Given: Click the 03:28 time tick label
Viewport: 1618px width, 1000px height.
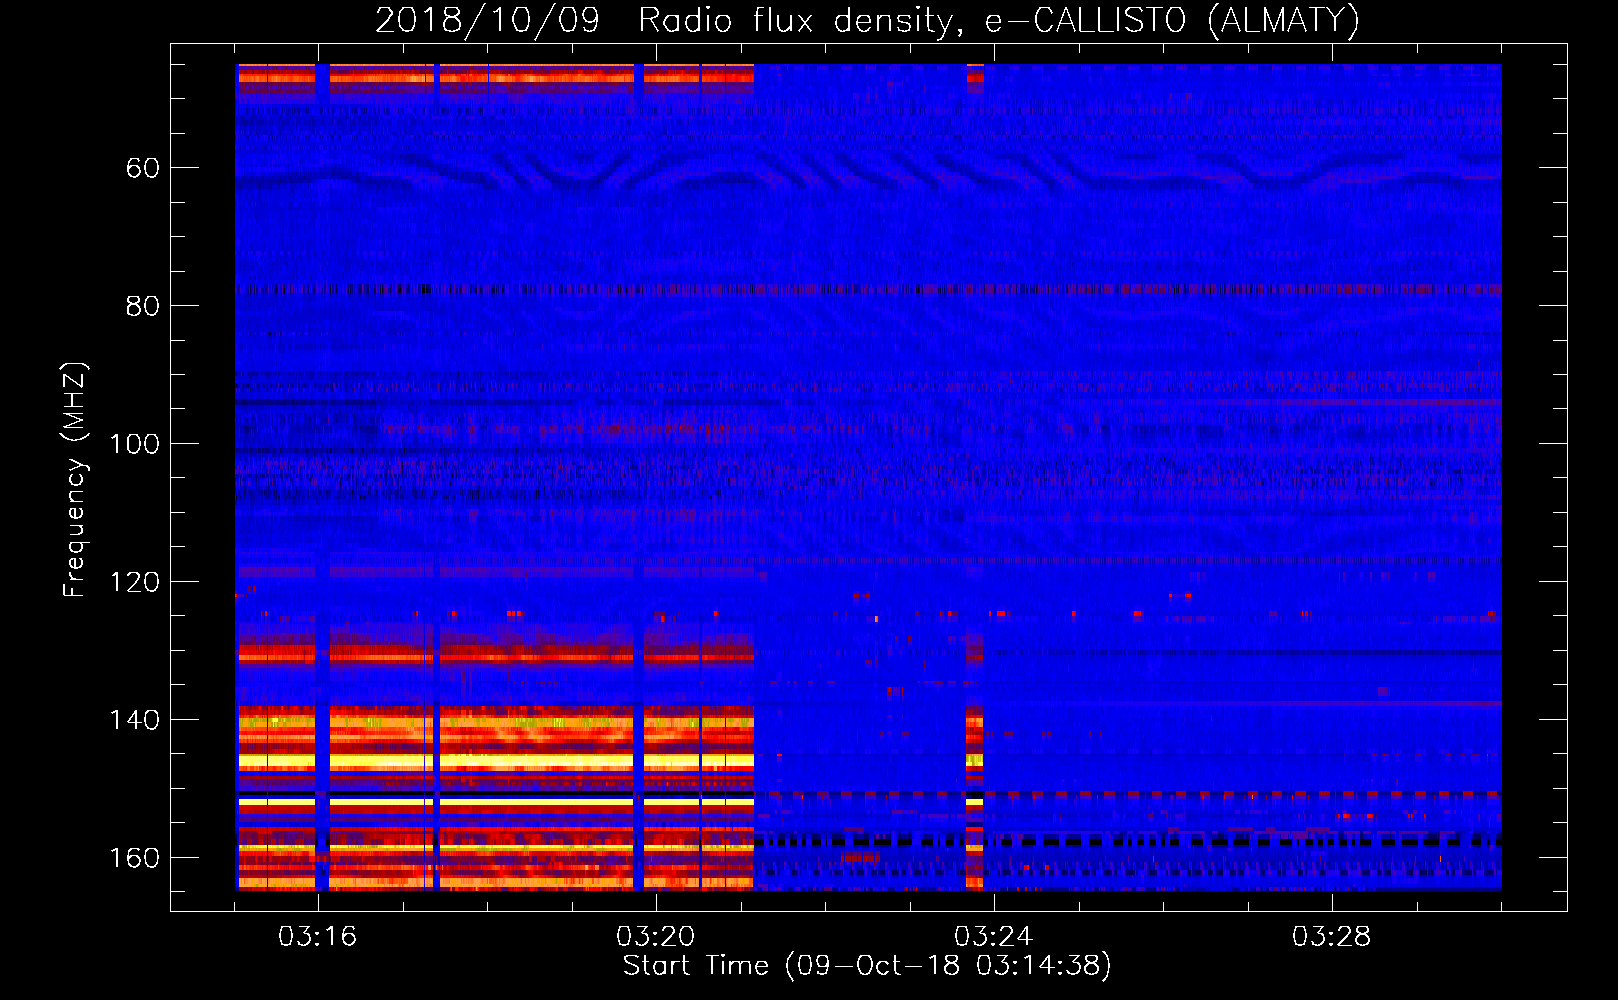Looking at the screenshot, I should point(1332,937).
